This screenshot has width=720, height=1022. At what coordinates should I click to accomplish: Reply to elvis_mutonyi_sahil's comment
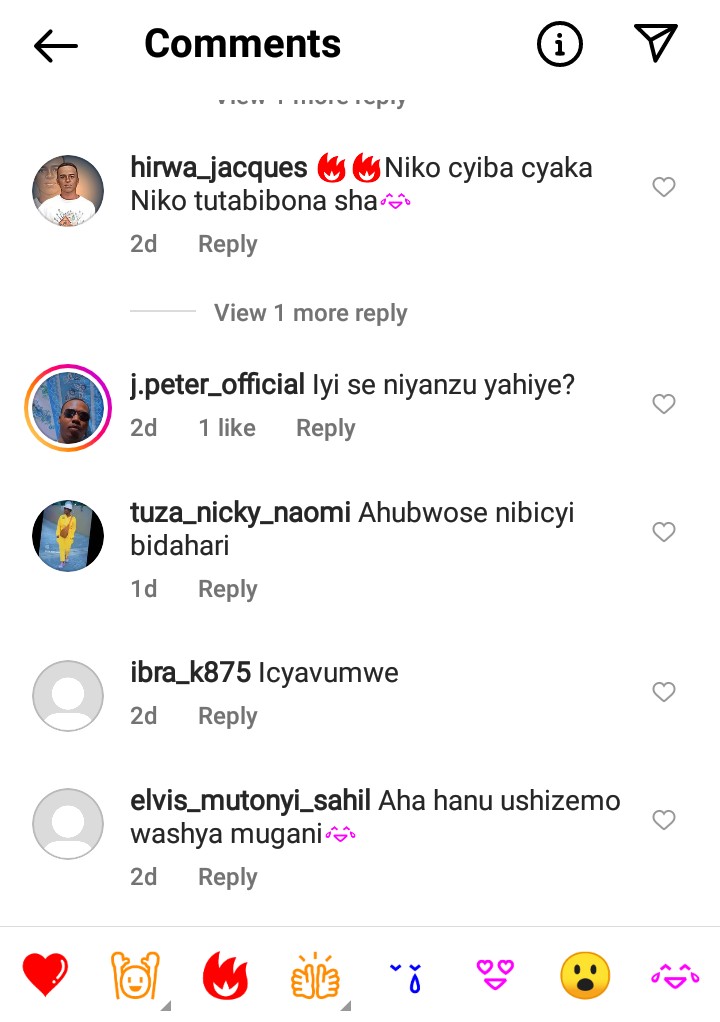[x=227, y=877]
